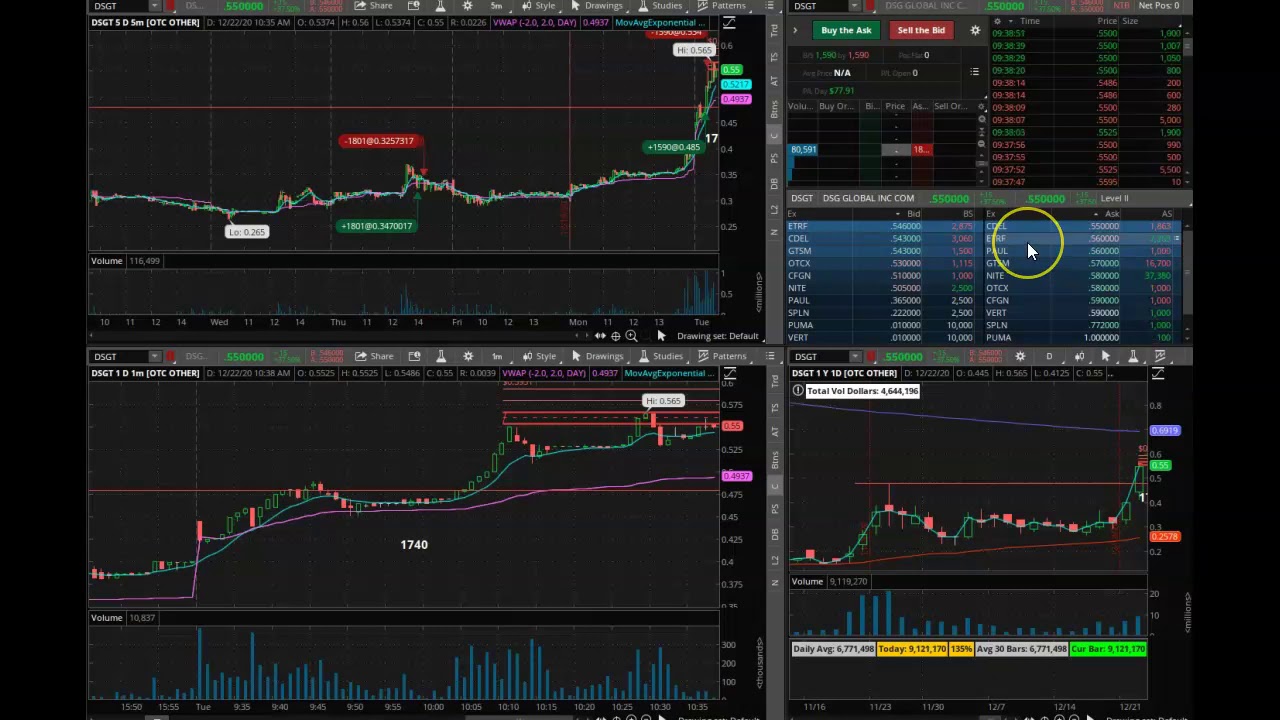Click the Price ladder column settings gear
Image resolution: width=1280 pixels, height=720 pixels.
tap(981, 106)
